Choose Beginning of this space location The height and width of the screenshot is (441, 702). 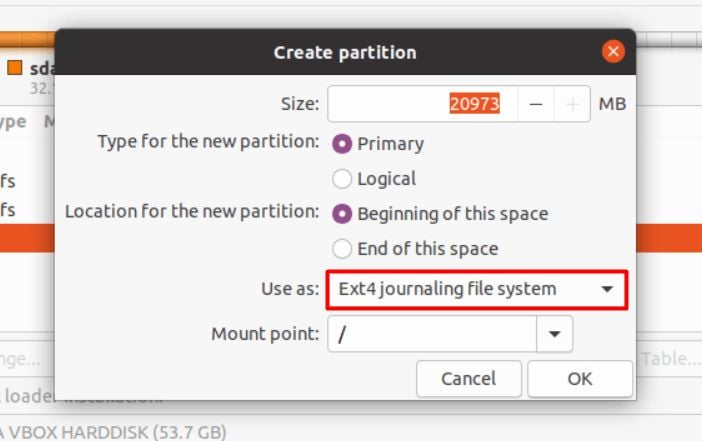click(343, 214)
